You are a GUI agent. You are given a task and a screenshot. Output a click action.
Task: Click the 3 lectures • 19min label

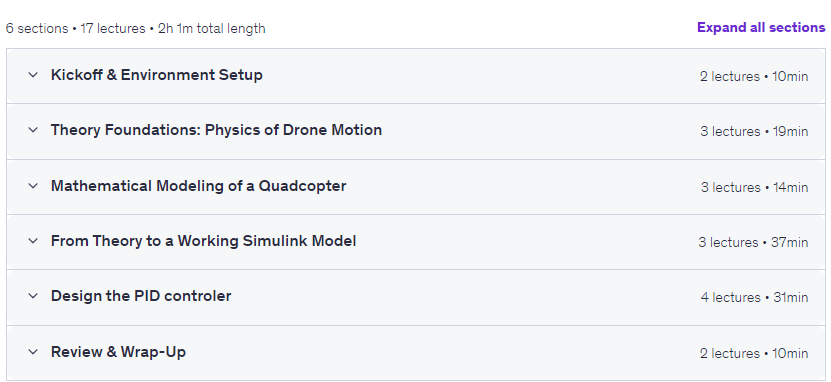754,131
